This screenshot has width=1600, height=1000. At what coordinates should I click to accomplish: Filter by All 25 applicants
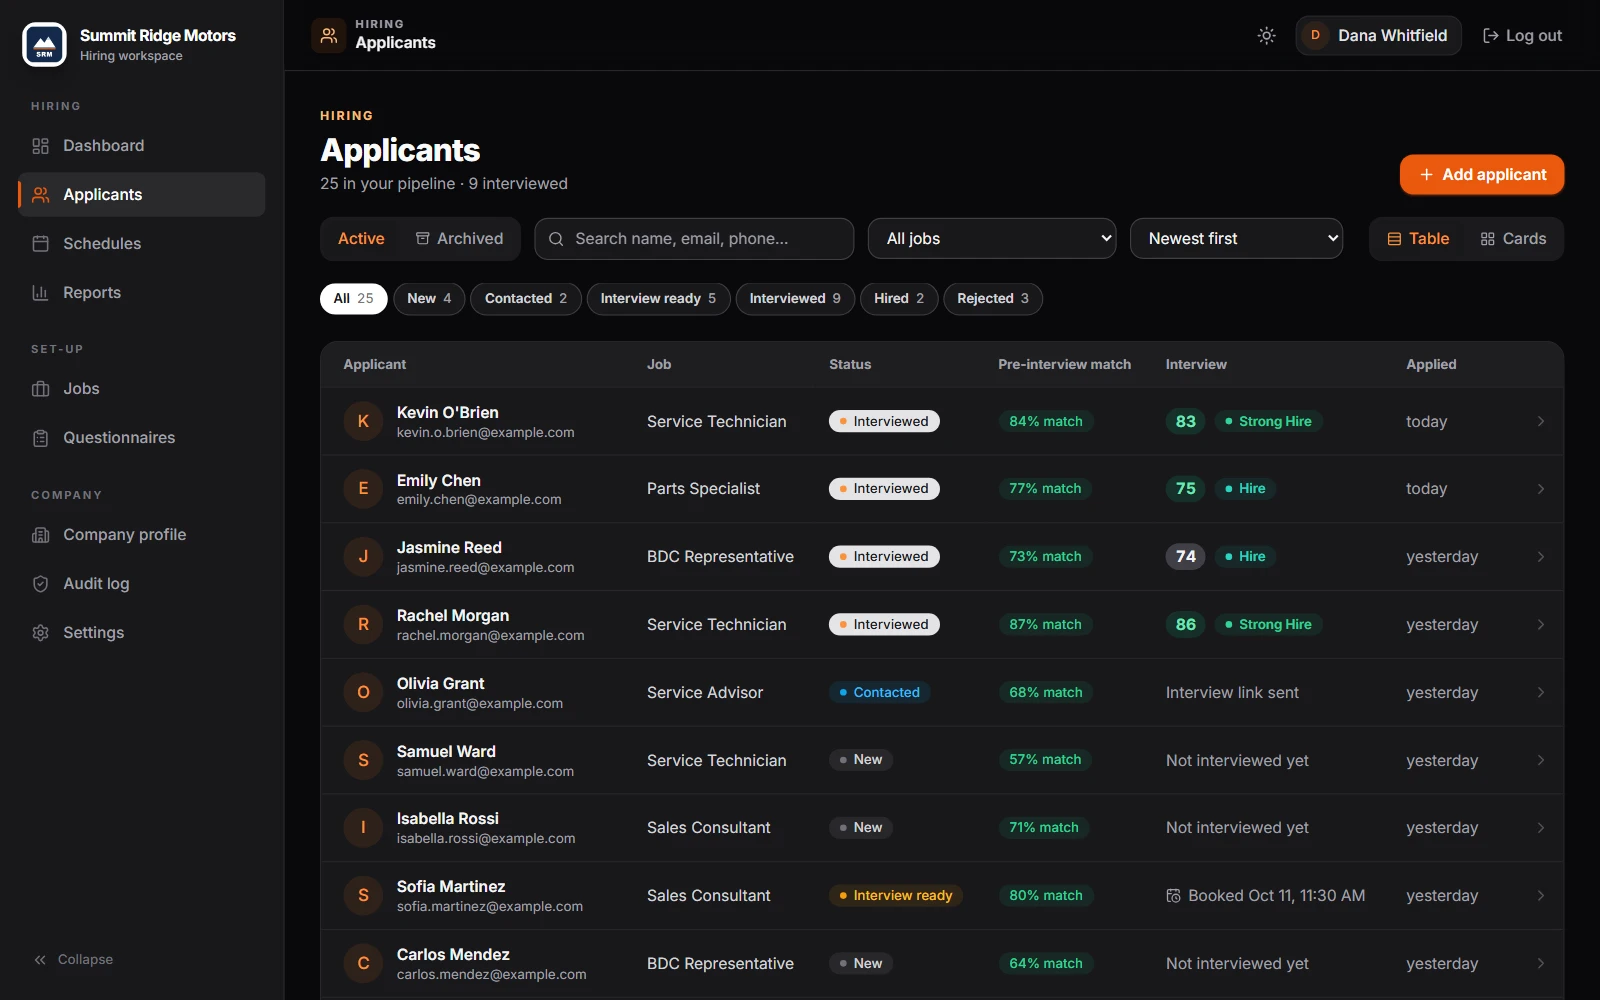pyautogui.click(x=354, y=299)
